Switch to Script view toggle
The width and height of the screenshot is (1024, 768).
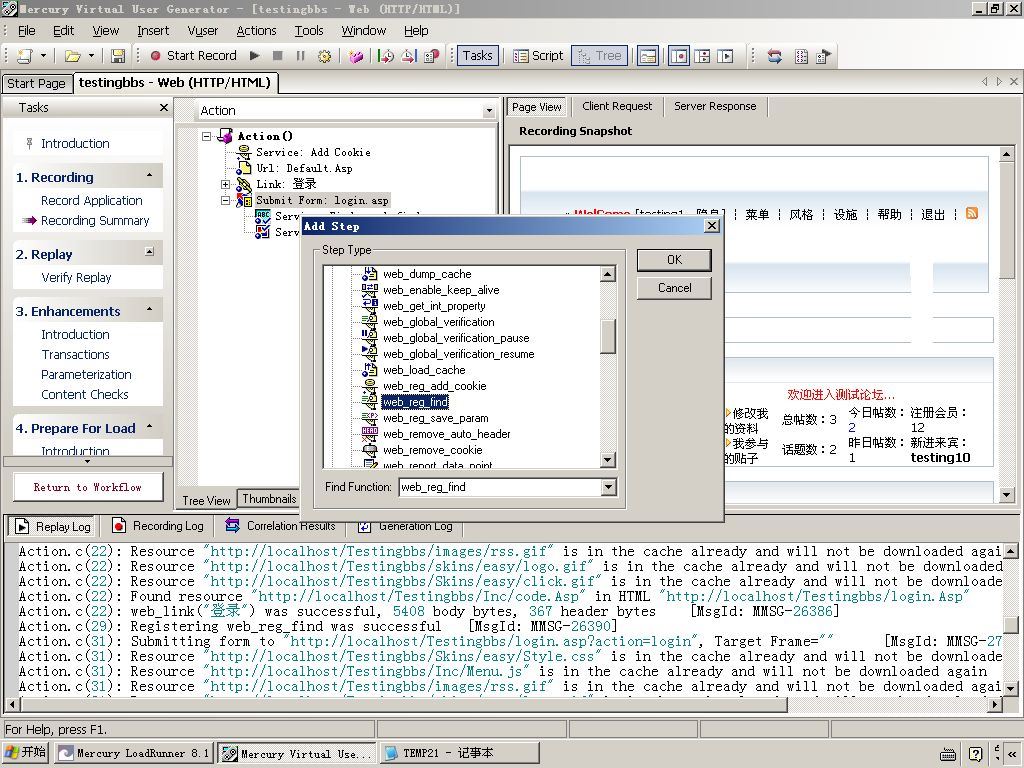(x=538, y=56)
